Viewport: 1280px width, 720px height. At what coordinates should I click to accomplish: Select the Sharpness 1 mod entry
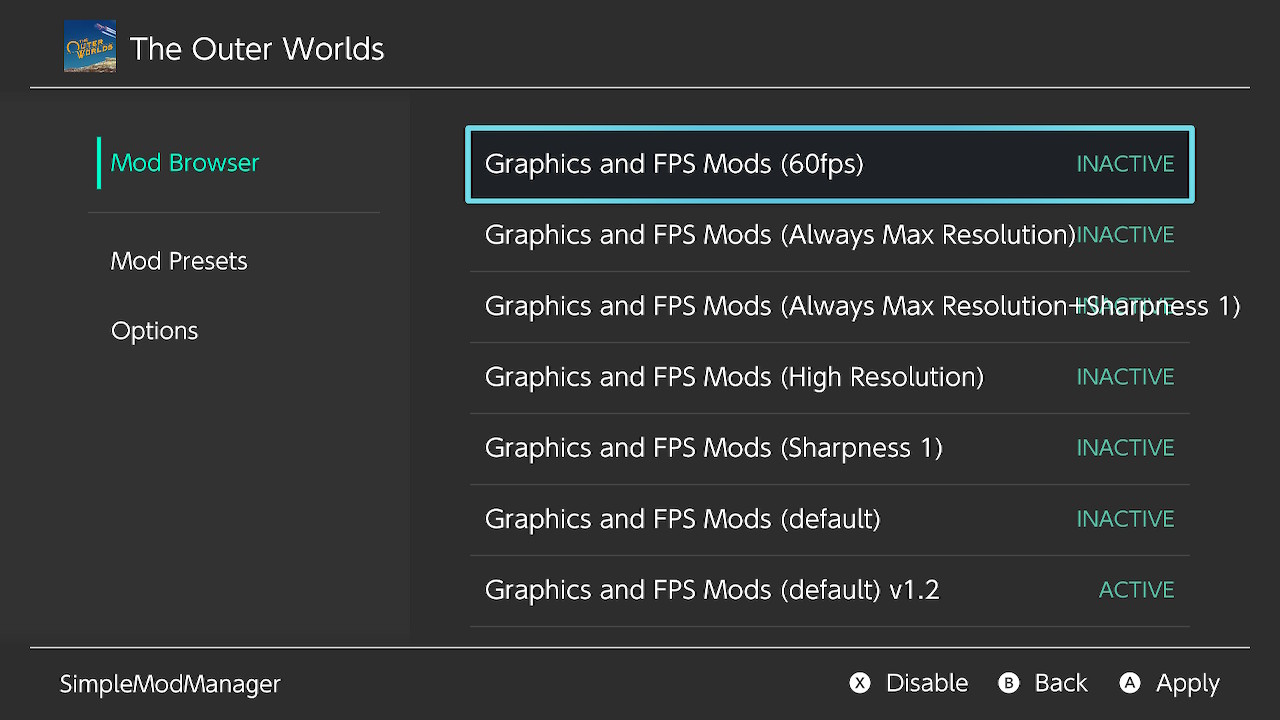coord(714,448)
